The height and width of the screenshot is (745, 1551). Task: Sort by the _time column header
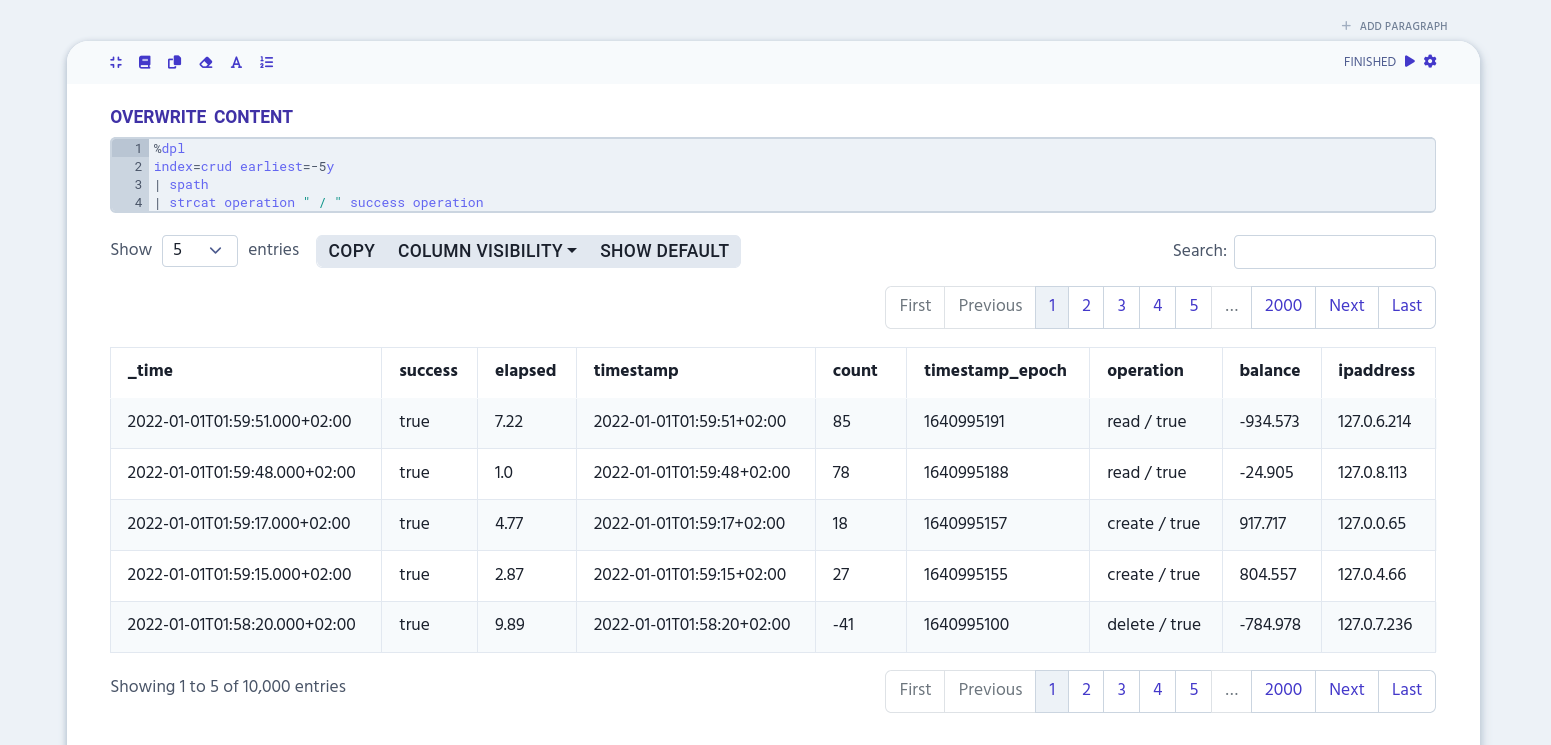(x=246, y=371)
